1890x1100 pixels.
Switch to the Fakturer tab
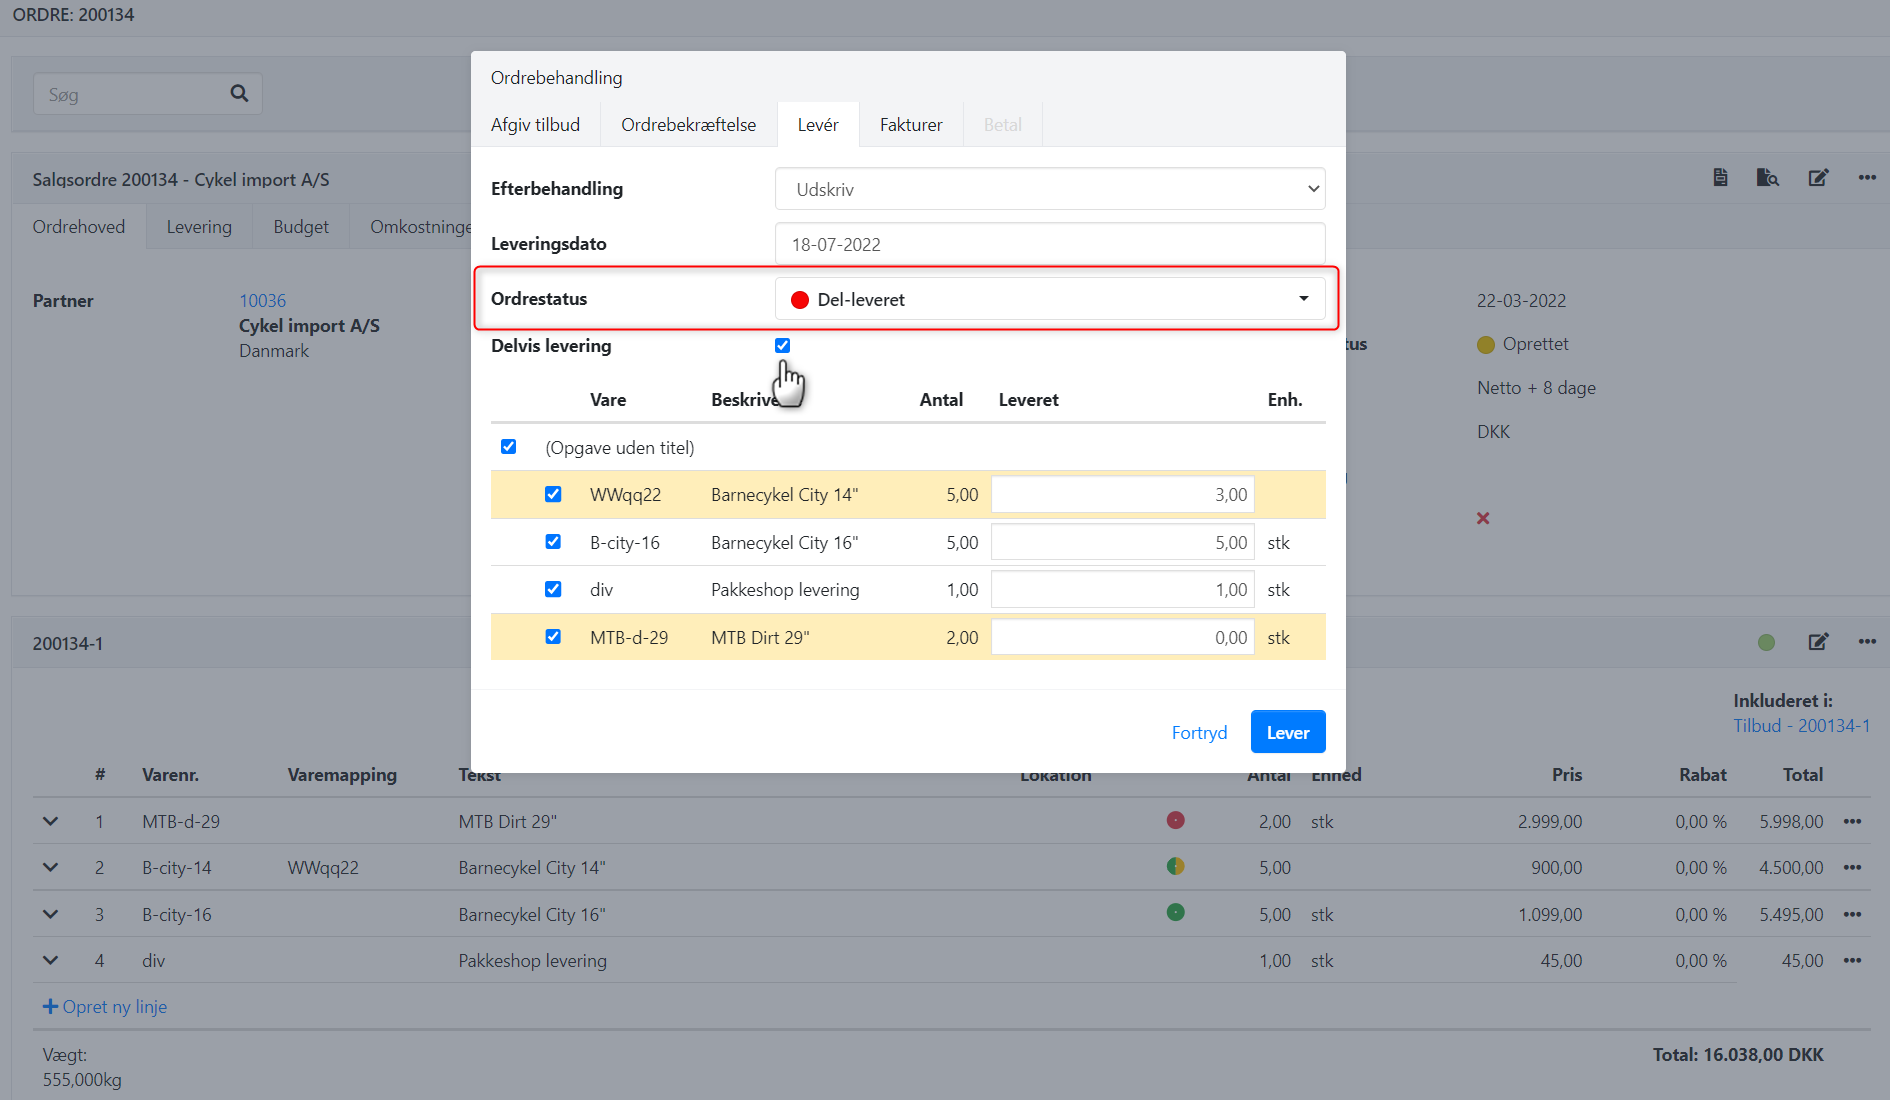coord(910,125)
